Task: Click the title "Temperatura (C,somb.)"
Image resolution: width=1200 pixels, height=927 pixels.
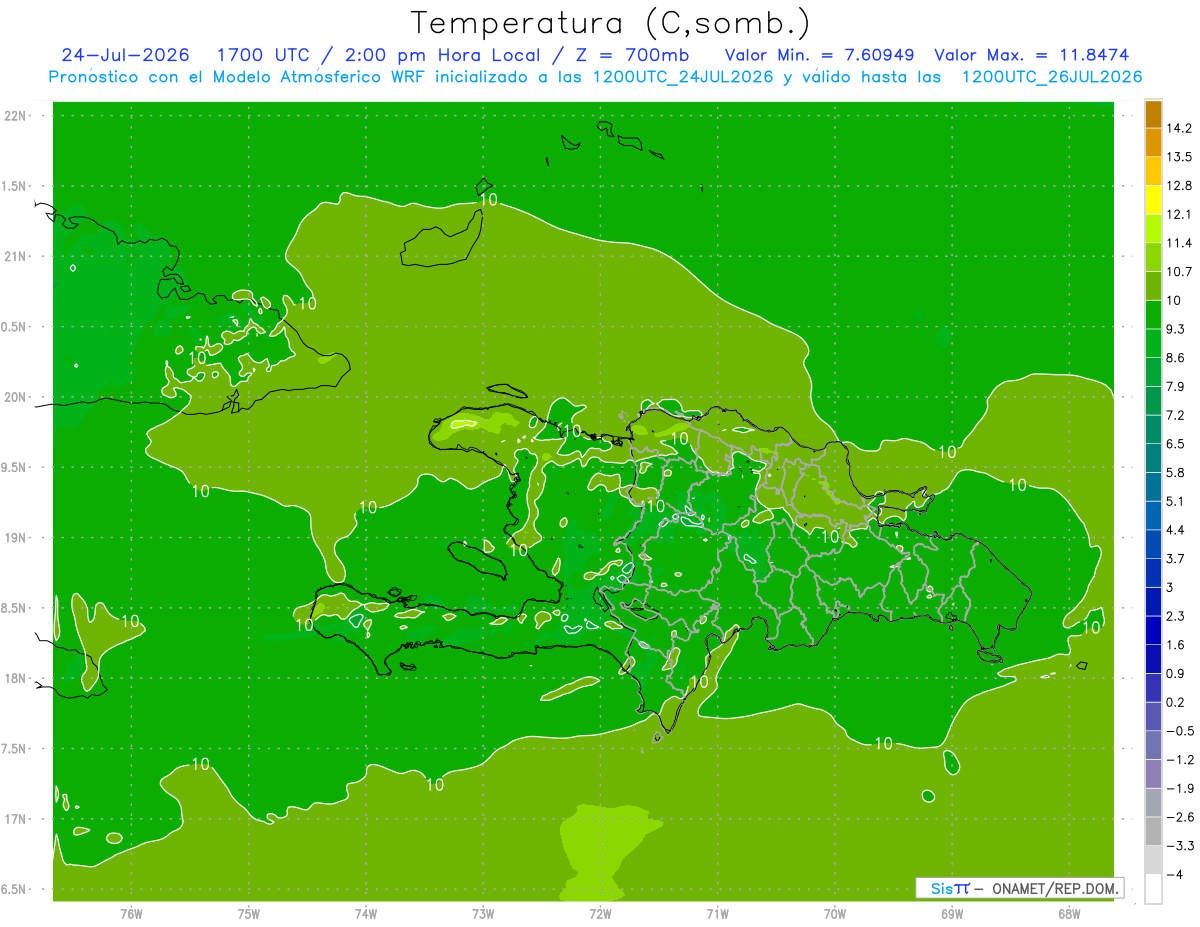Action: 609,22
